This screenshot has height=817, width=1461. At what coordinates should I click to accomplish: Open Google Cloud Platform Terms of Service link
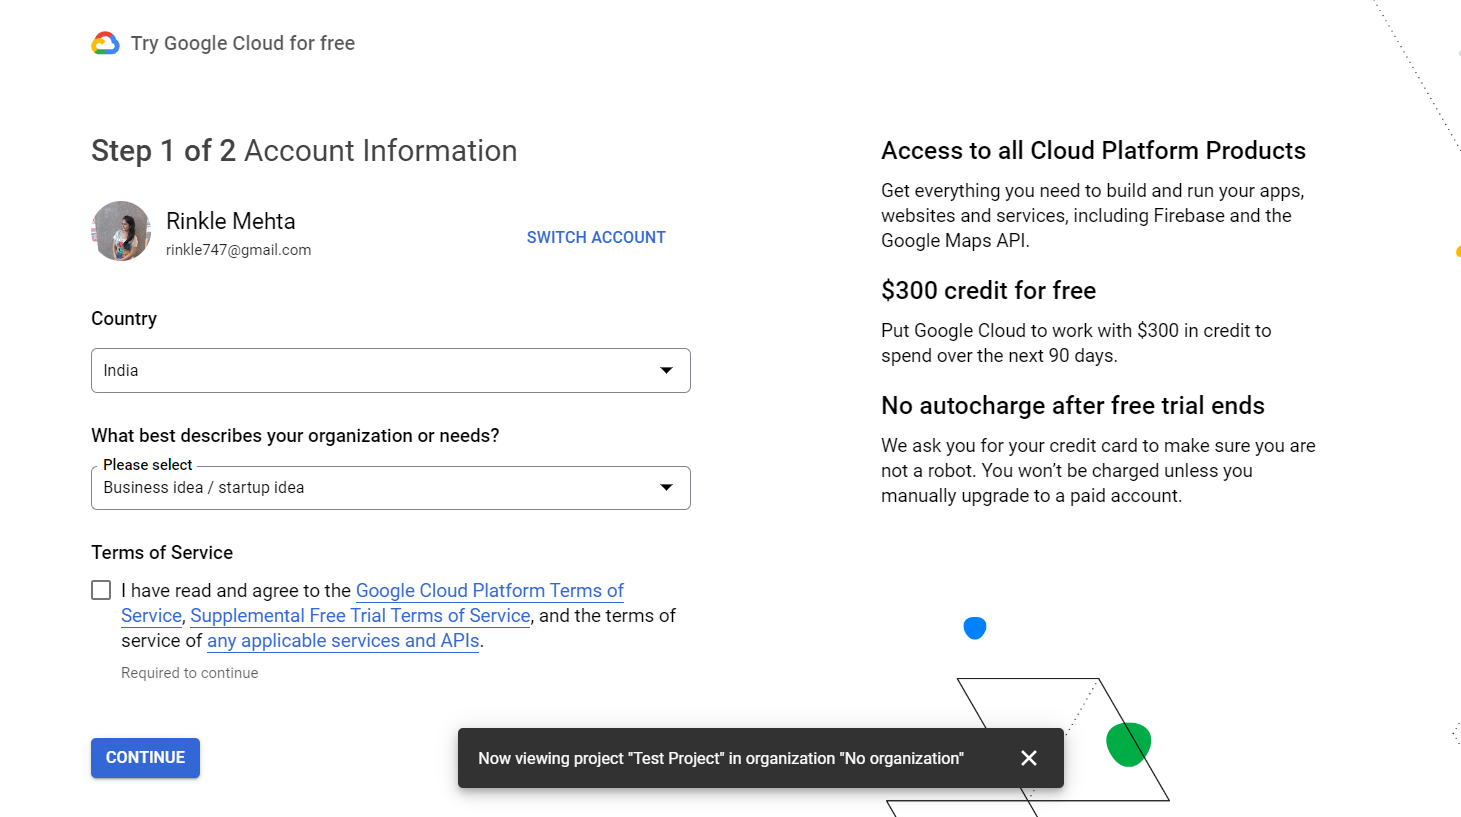point(489,591)
